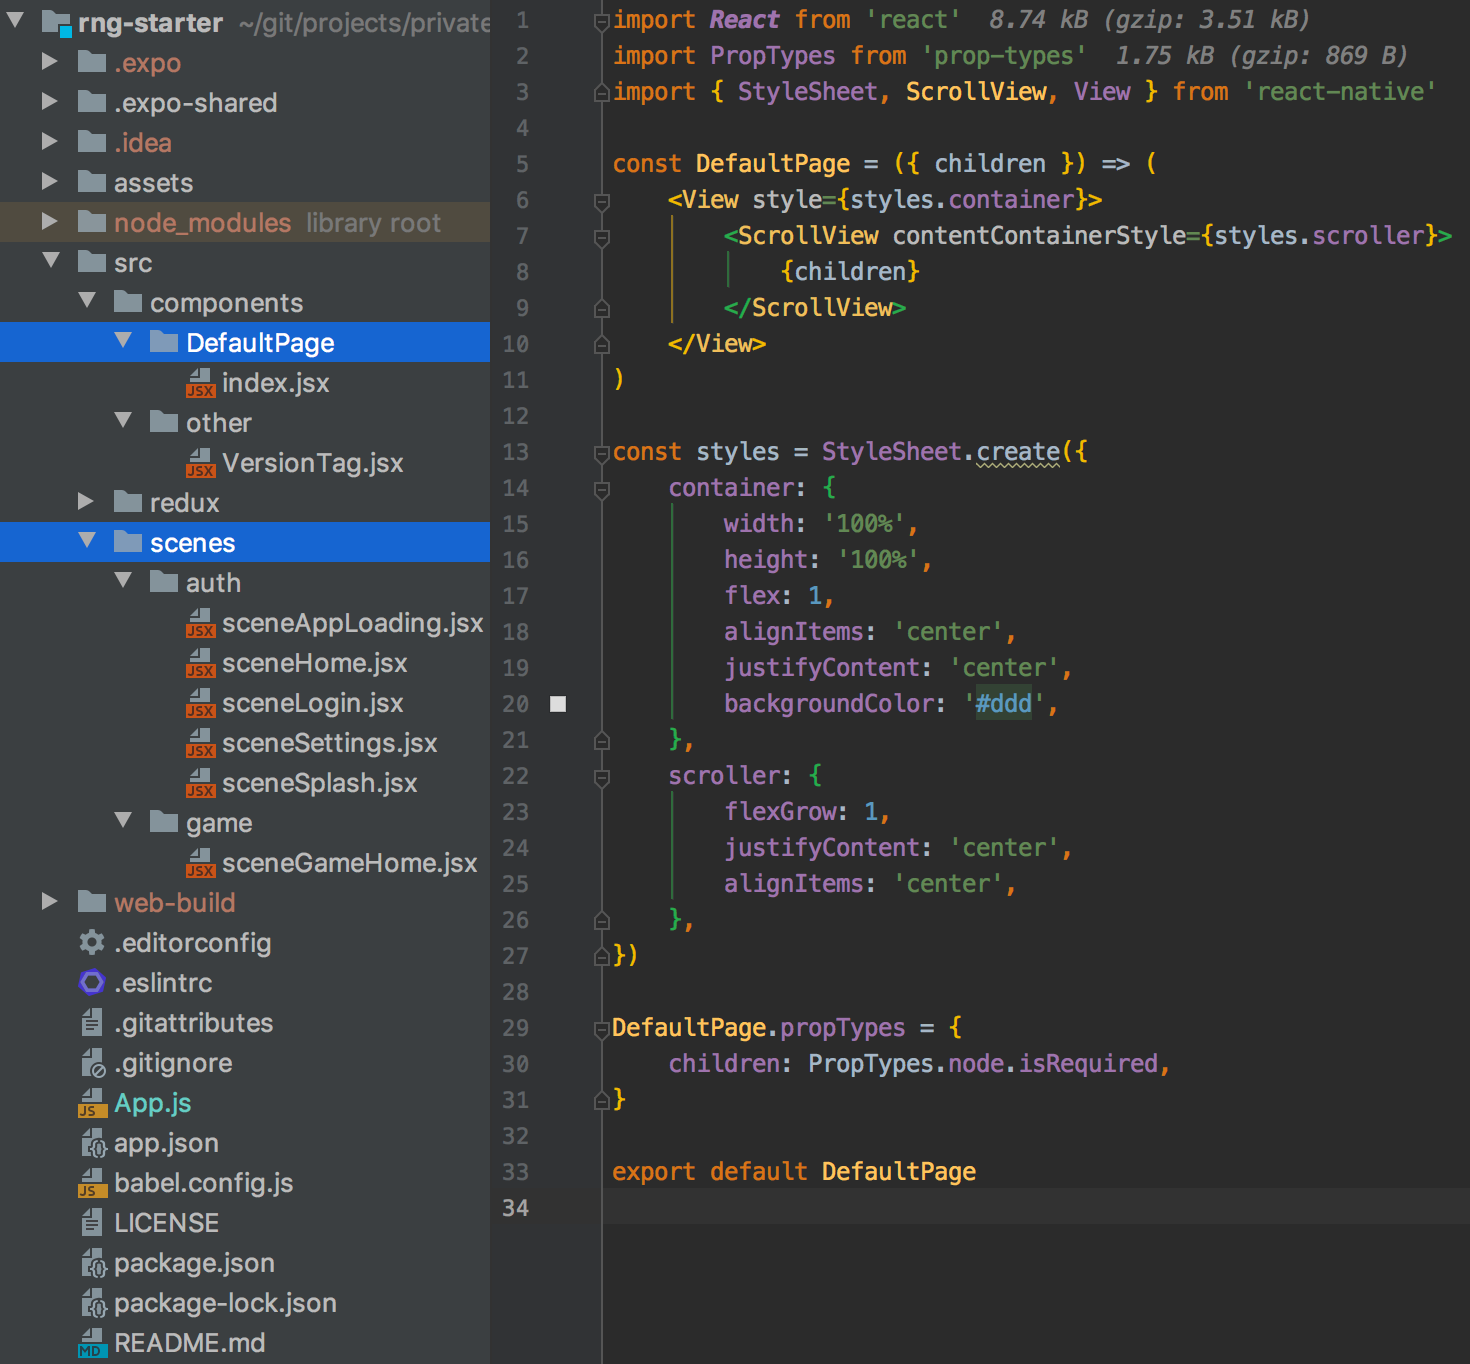The image size is (1470, 1364).
Task: Click the ESLint icon beside .eslintrc
Action: click(91, 982)
